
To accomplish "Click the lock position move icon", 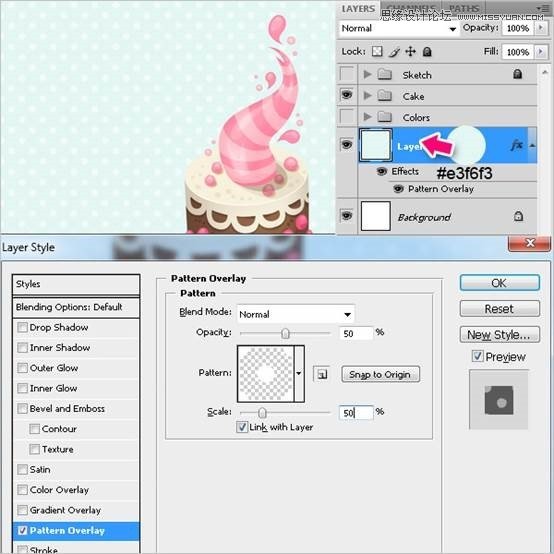I will pyautogui.click(x=410, y=52).
